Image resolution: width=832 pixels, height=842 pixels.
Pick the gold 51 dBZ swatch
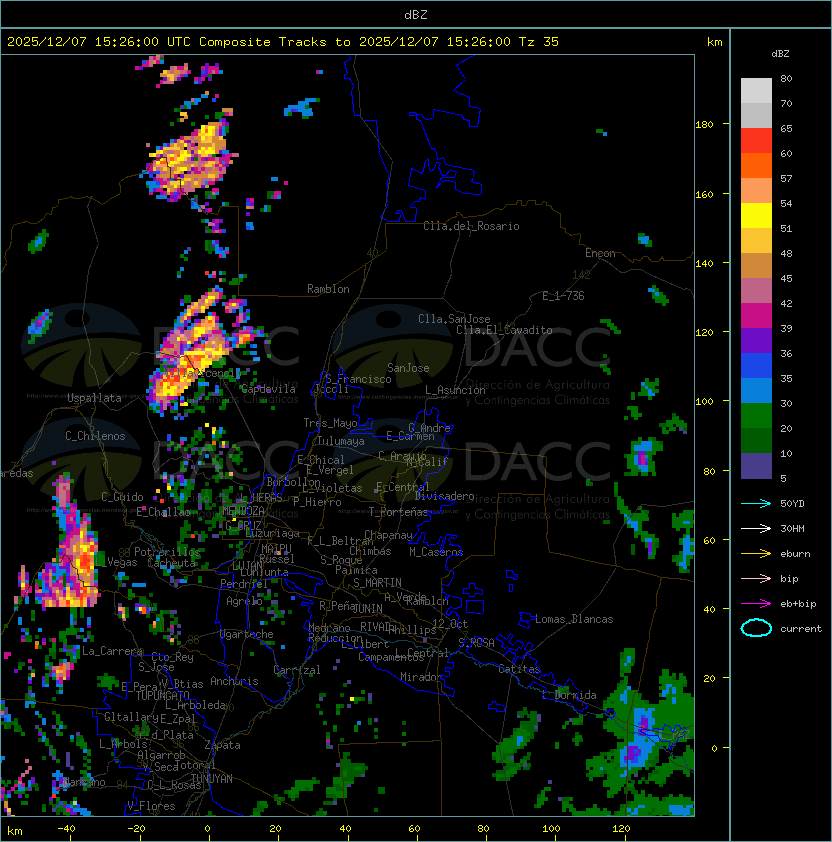tap(756, 241)
